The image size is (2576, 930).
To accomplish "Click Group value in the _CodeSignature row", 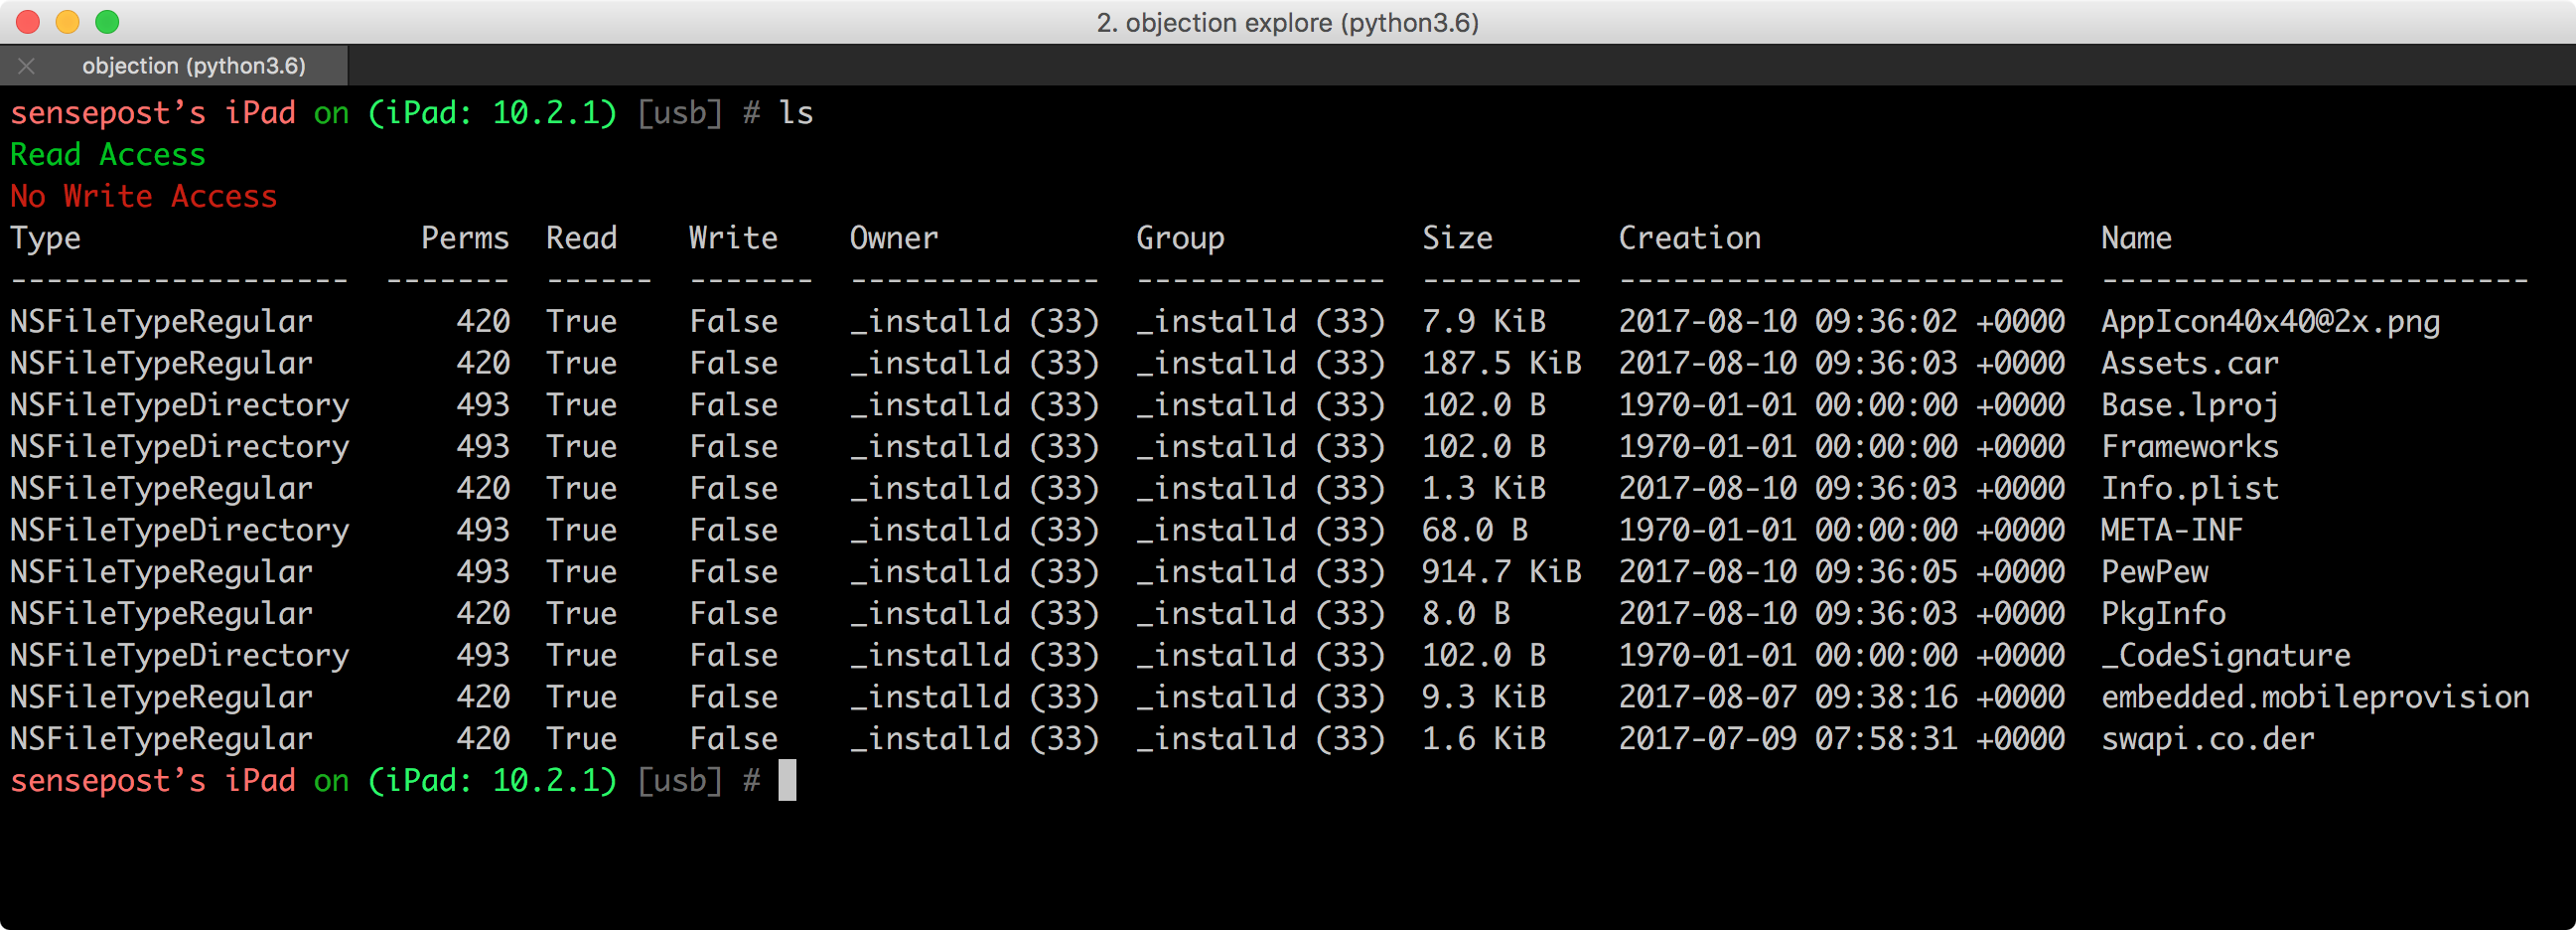I will (1260, 655).
